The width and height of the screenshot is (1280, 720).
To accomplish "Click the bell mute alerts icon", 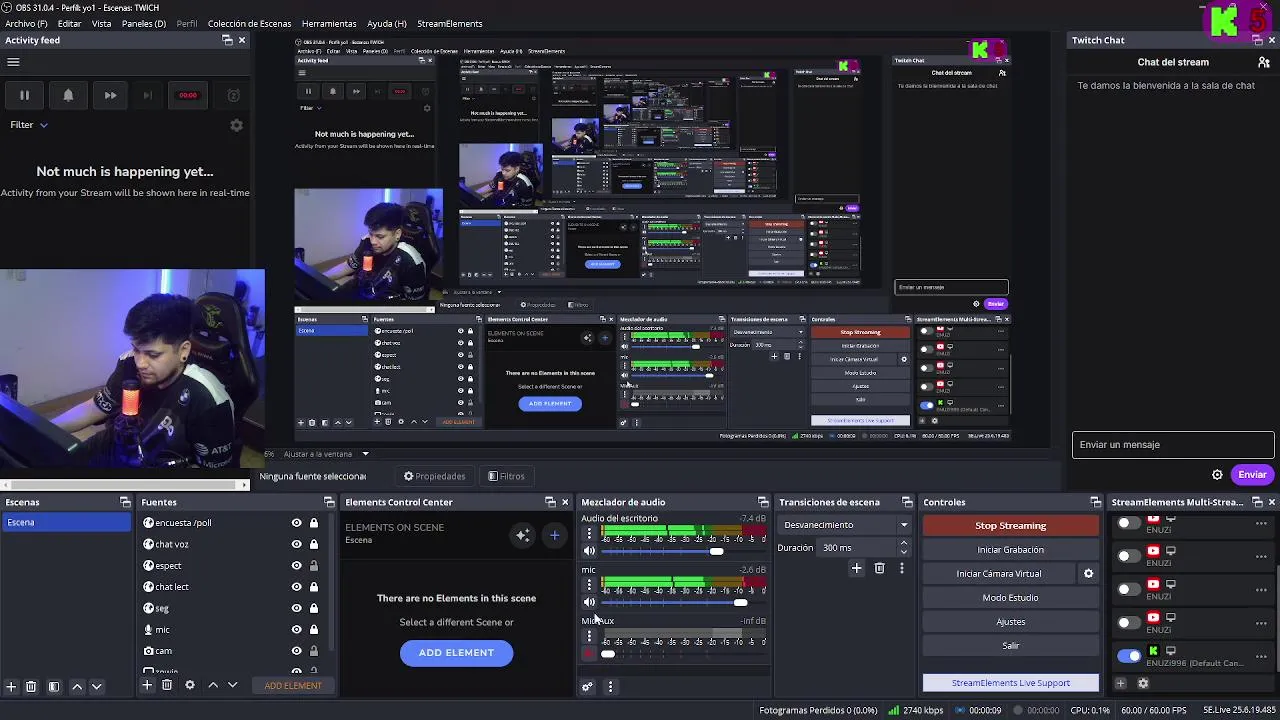I will 68,95.
